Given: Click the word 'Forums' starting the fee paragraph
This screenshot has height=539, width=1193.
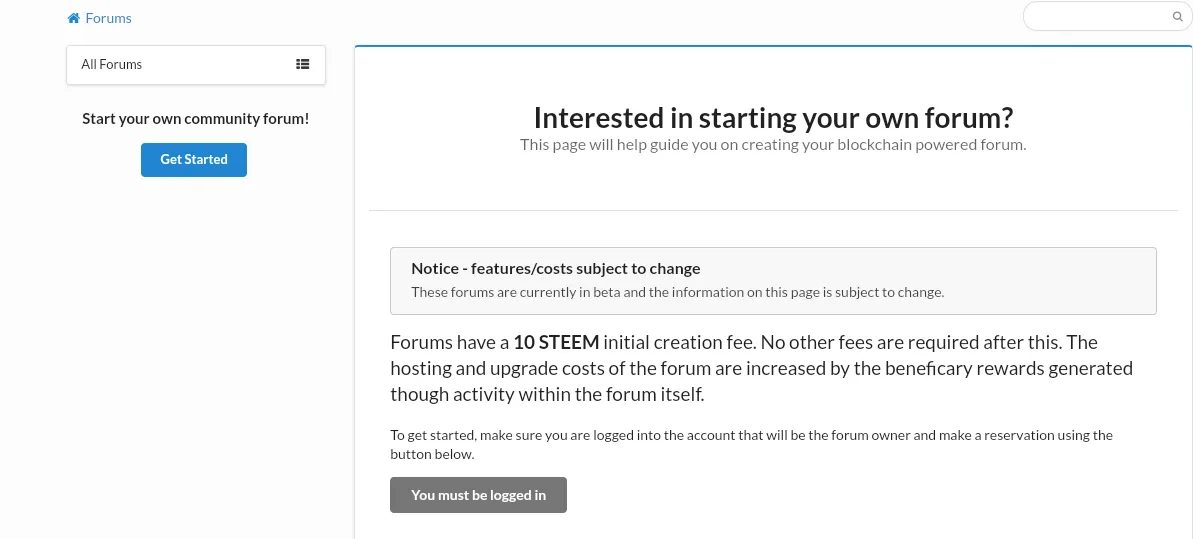Looking at the screenshot, I should pyautogui.click(x=422, y=343).
